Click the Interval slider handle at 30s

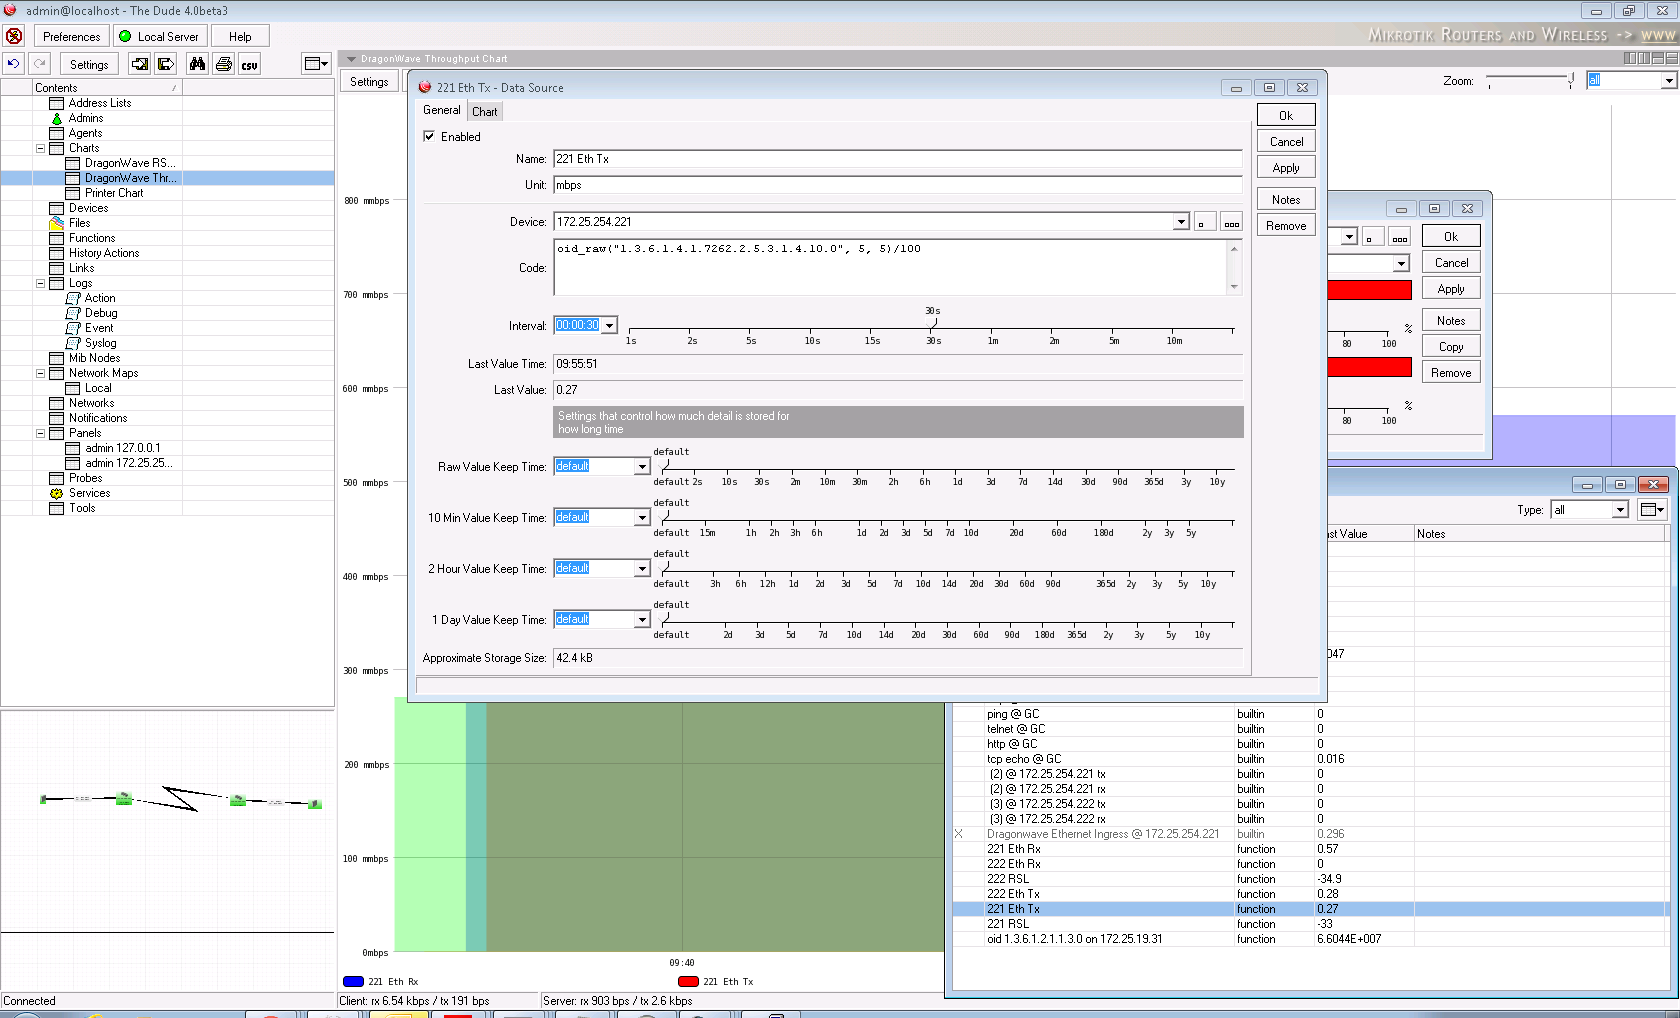pyautogui.click(x=933, y=323)
